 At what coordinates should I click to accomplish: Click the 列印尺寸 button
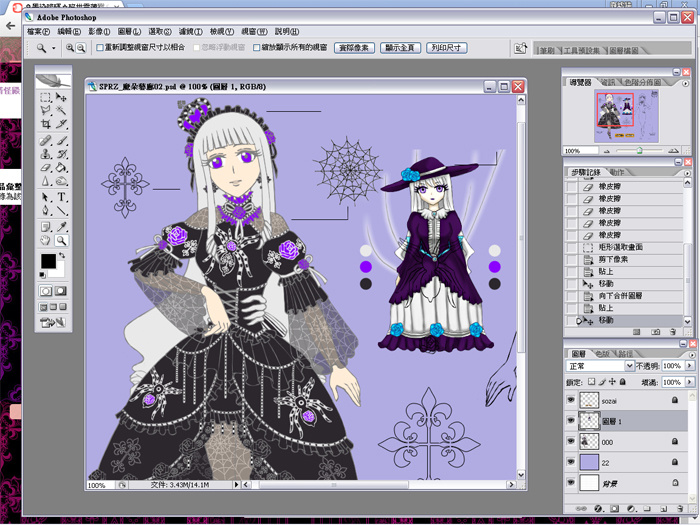pyautogui.click(x=446, y=48)
